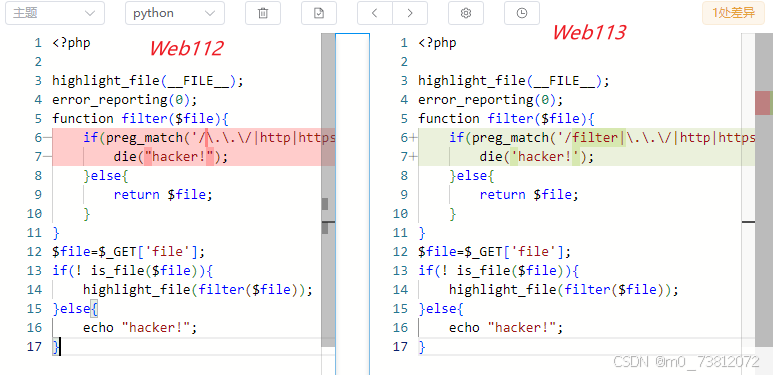Viewport: 773px width, 375px height.
Task: Click the right pane red diff overview marker
Action: 762,102
